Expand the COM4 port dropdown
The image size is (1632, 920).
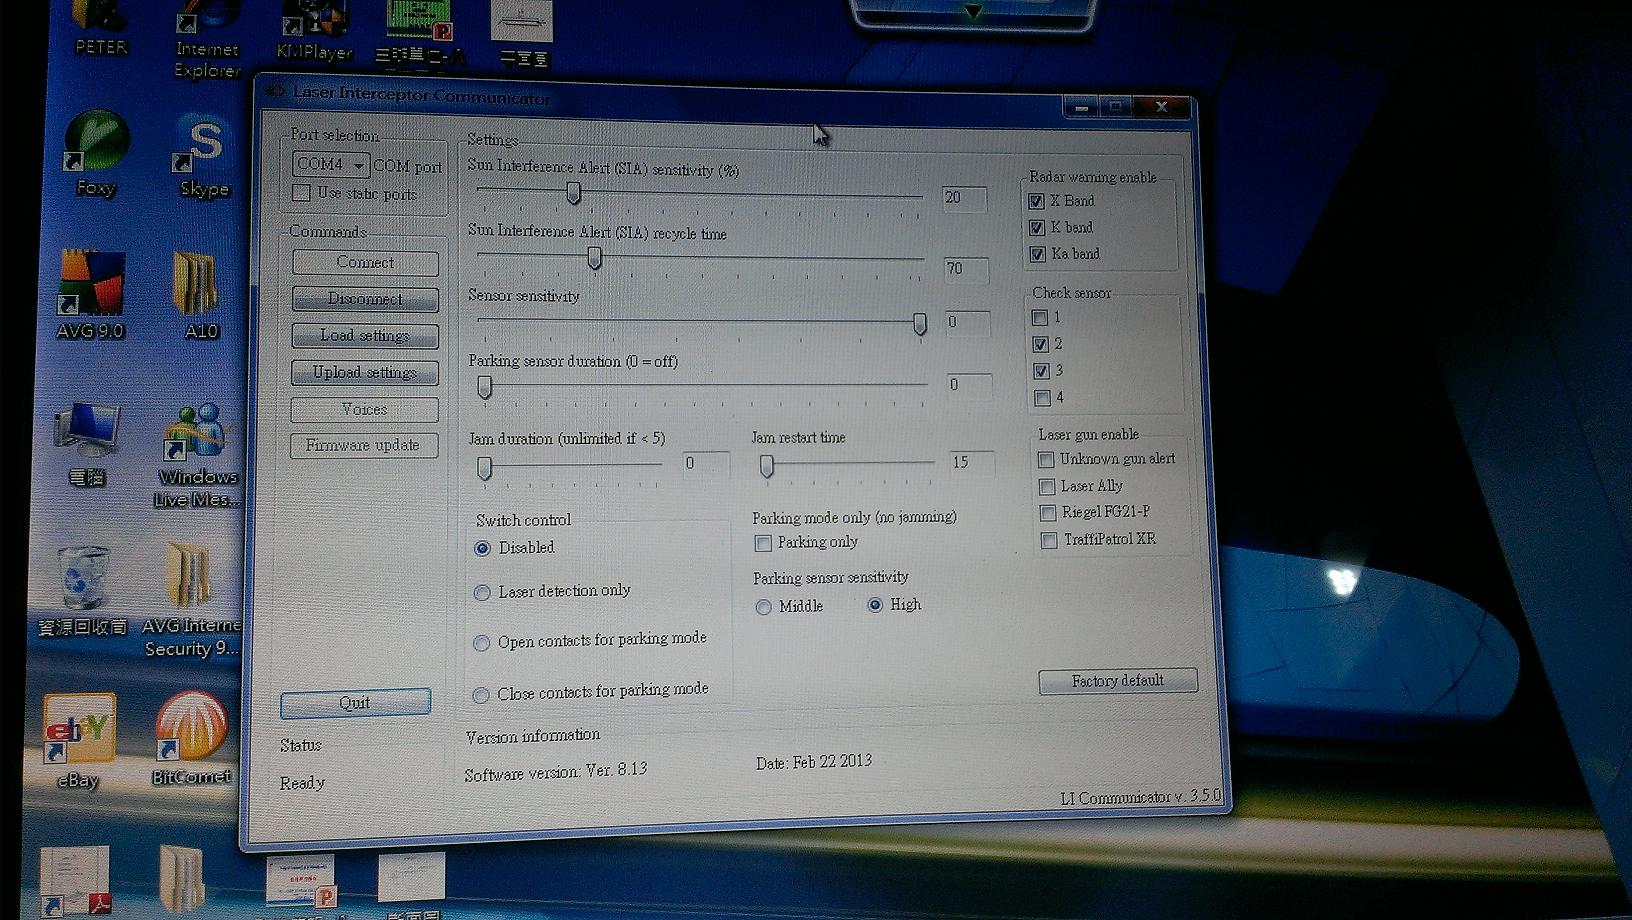(331, 165)
